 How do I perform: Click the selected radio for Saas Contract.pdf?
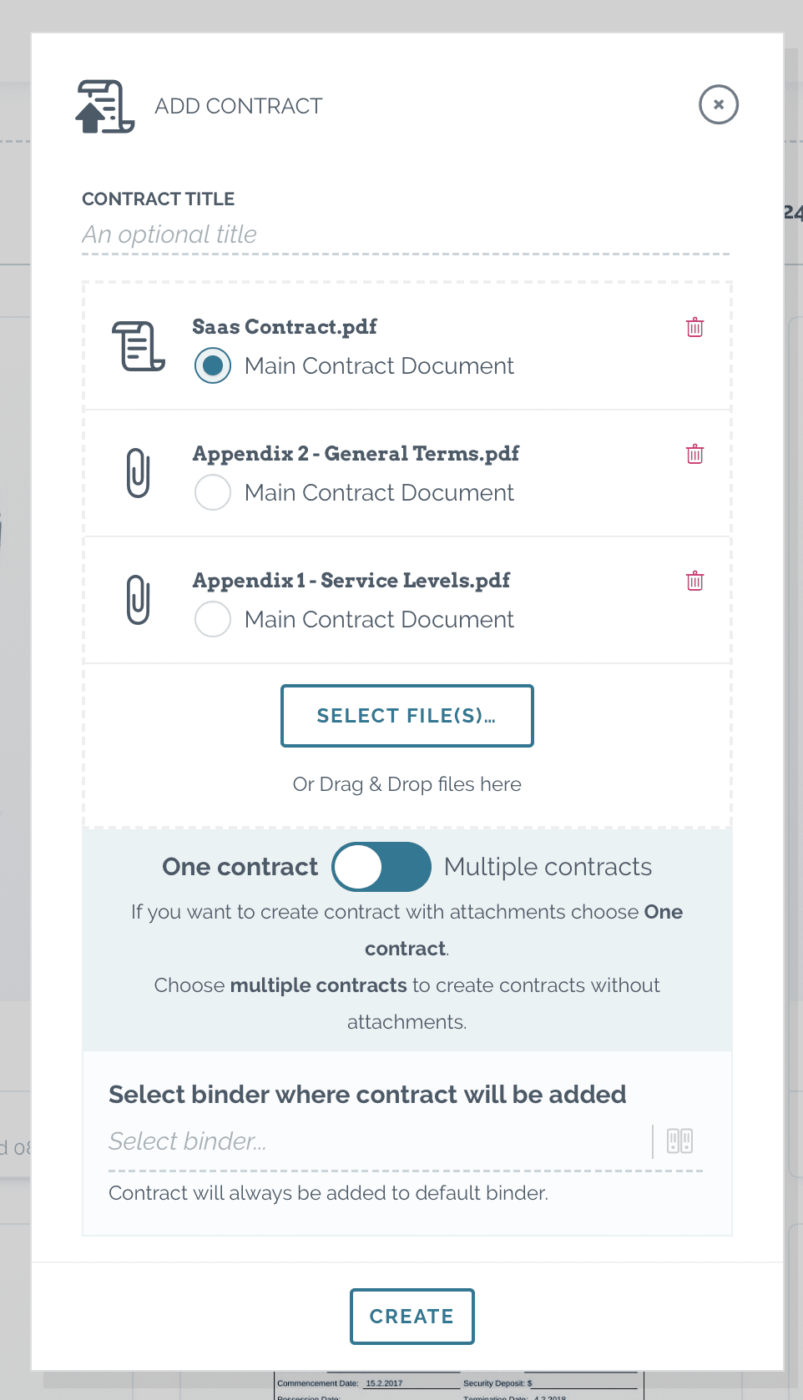(x=212, y=366)
